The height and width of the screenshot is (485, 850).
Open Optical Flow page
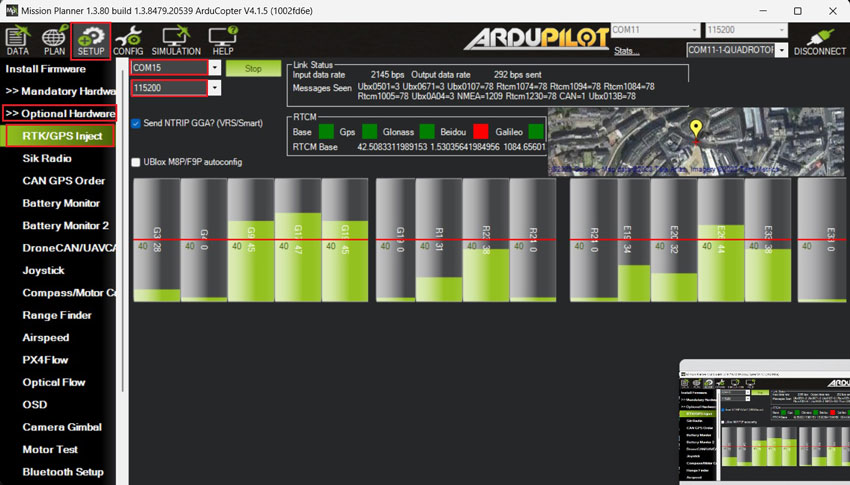click(54, 383)
